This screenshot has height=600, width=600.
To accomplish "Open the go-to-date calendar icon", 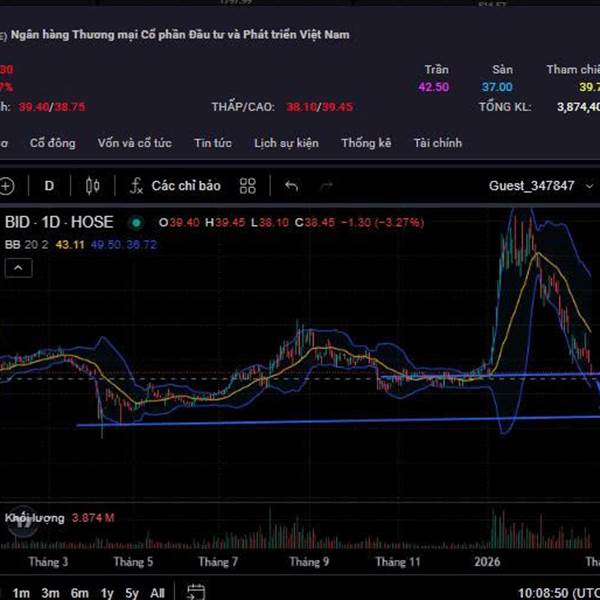I will coord(196,592).
